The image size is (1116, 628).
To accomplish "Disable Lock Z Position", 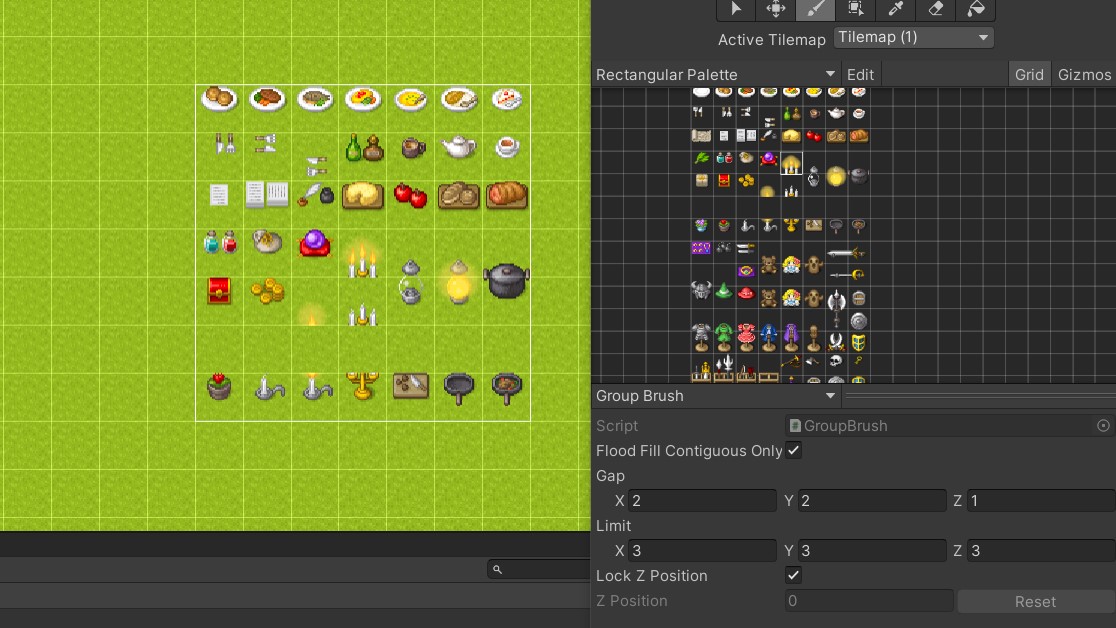I will (x=793, y=575).
